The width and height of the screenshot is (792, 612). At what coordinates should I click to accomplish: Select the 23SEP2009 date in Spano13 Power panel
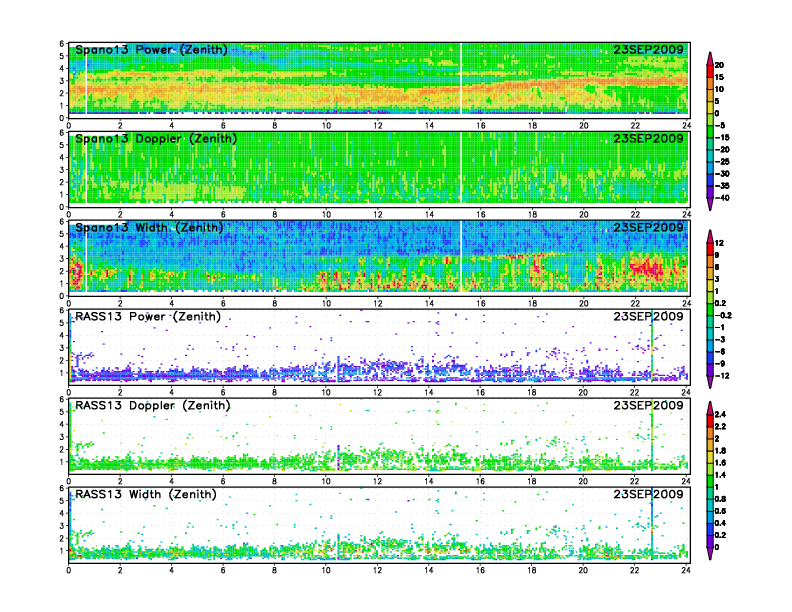click(648, 50)
